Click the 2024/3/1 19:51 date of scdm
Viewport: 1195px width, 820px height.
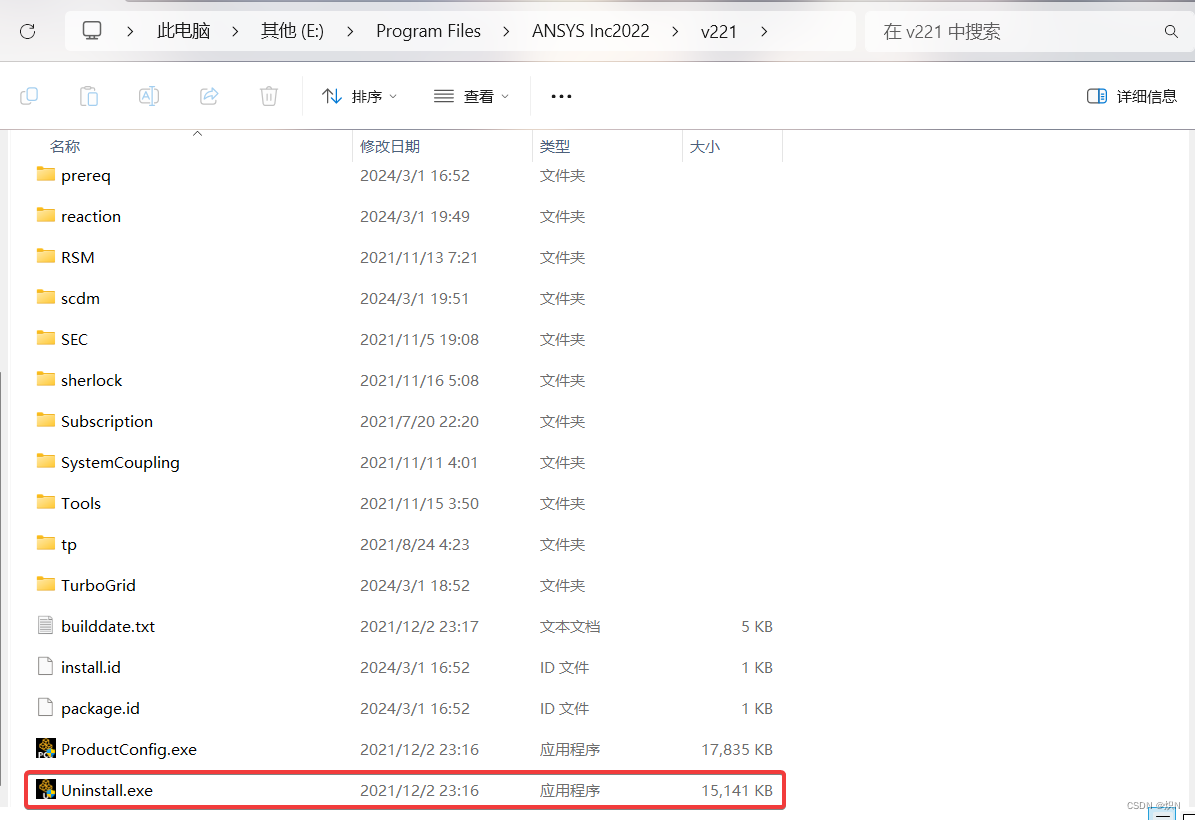(x=415, y=299)
